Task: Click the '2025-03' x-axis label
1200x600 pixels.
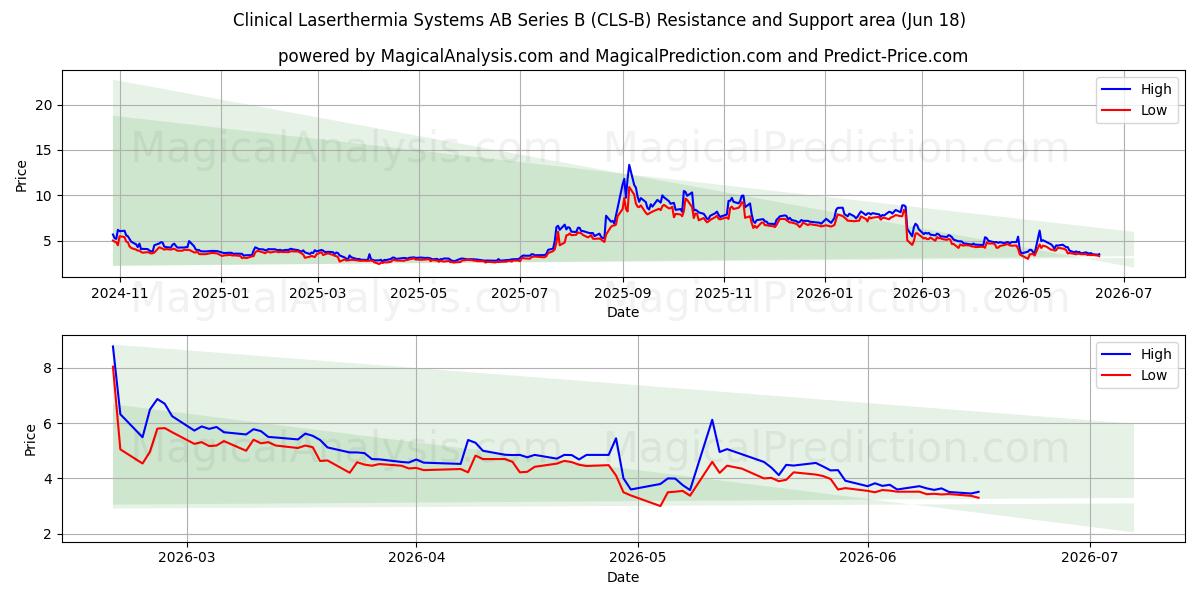Action: click(x=318, y=294)
